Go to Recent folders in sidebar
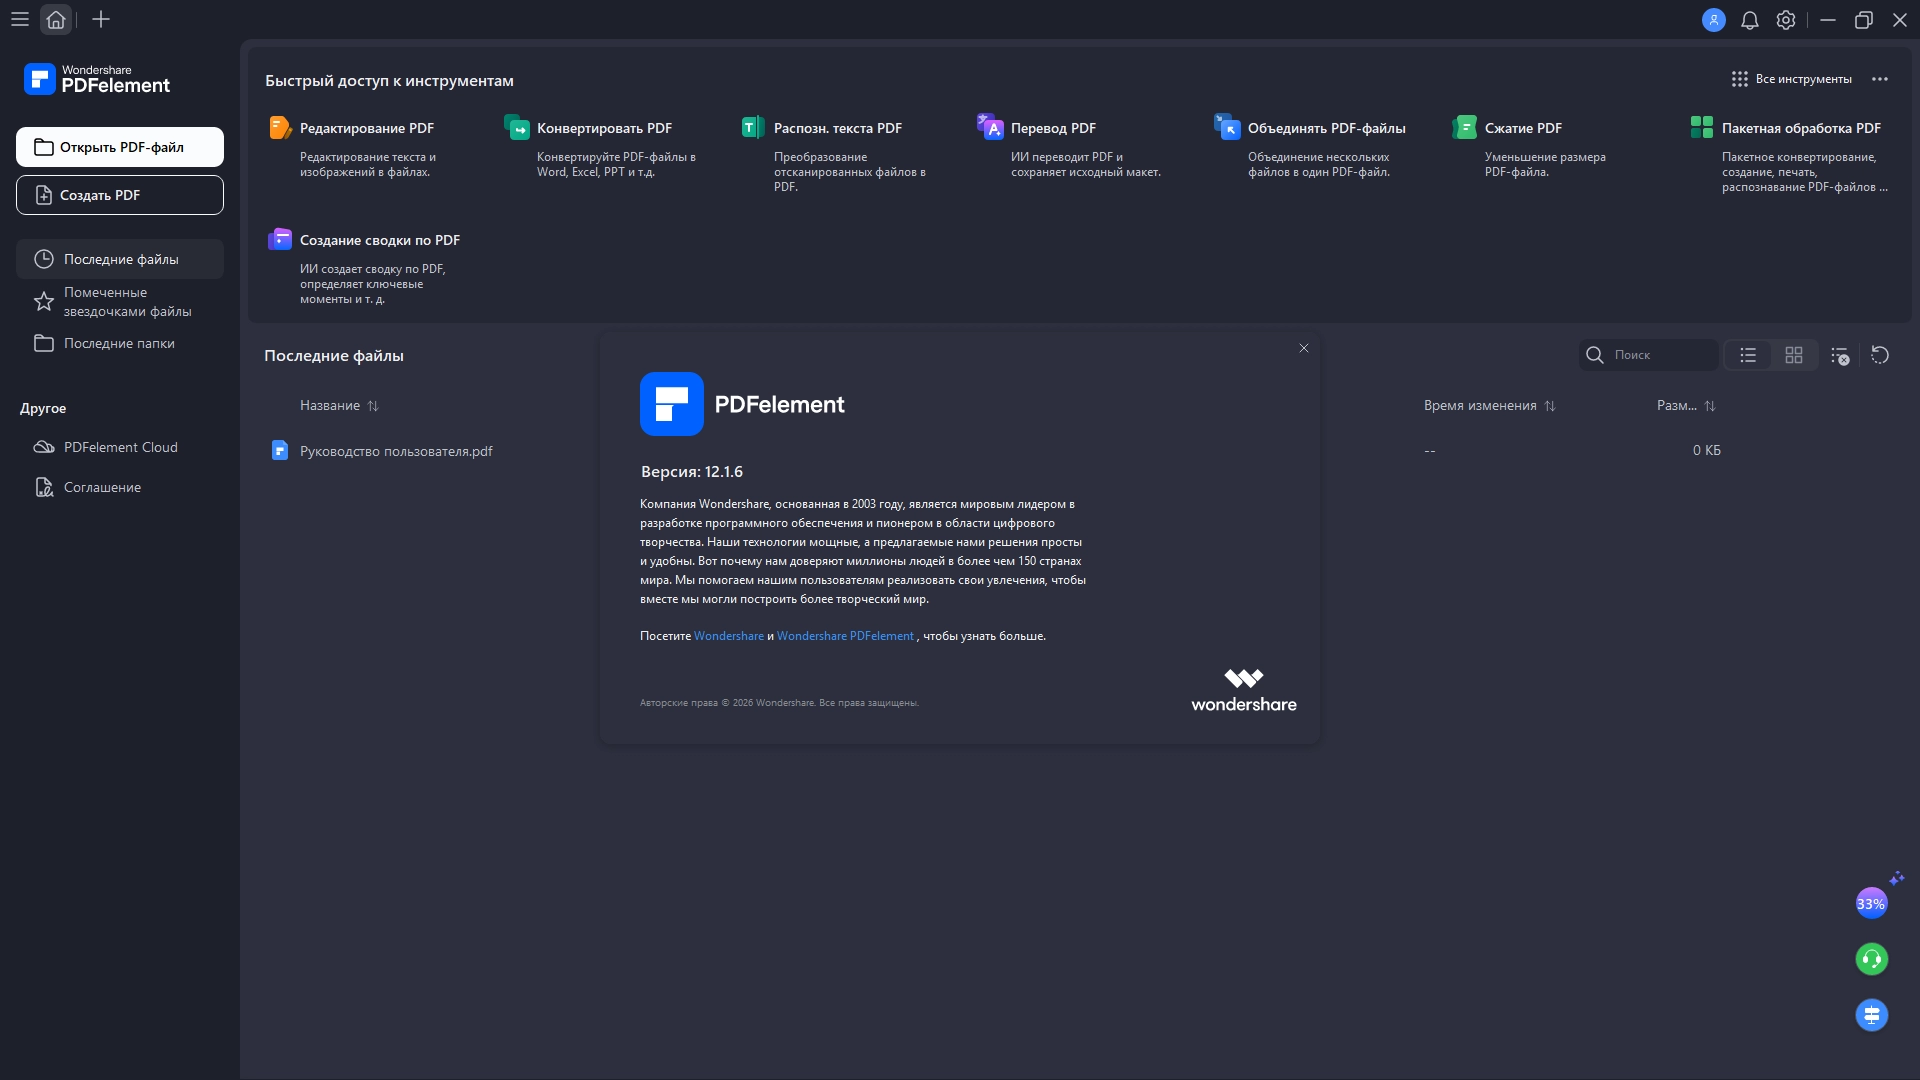Image resolution: width=1920 pixels, height=1080 pixels. pyautogui.click(x=119, y=343)
